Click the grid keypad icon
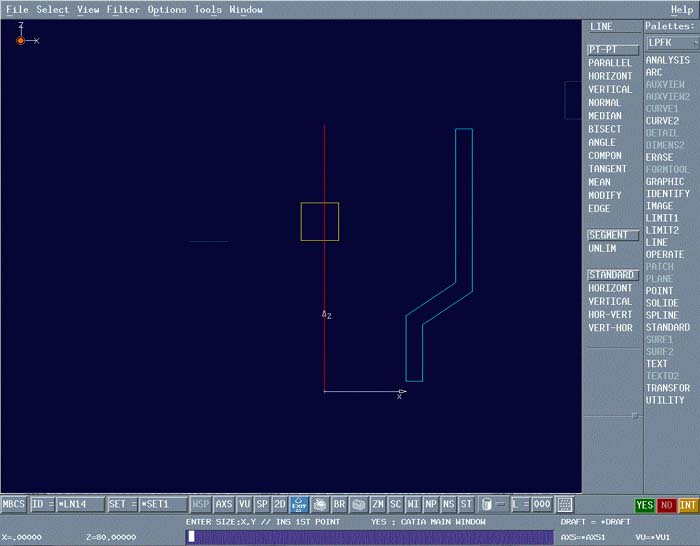 tap(565, 504)
